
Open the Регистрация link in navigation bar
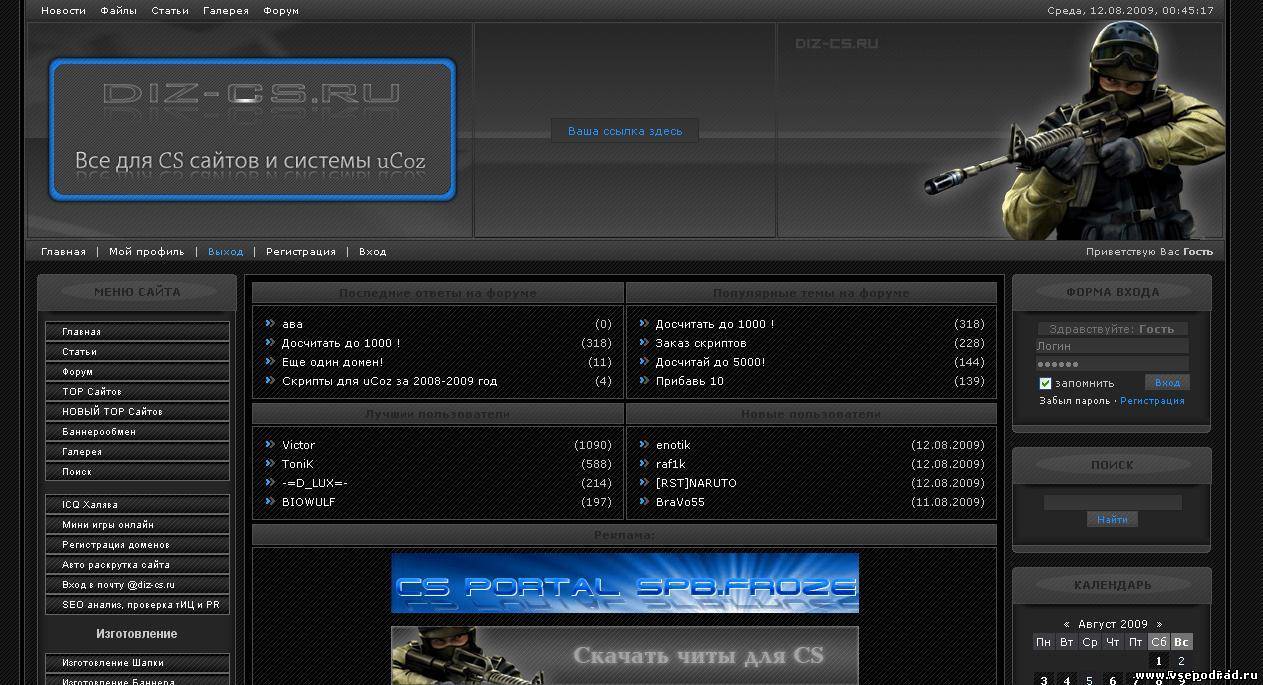pyautogui.click(x=301, y=252)
